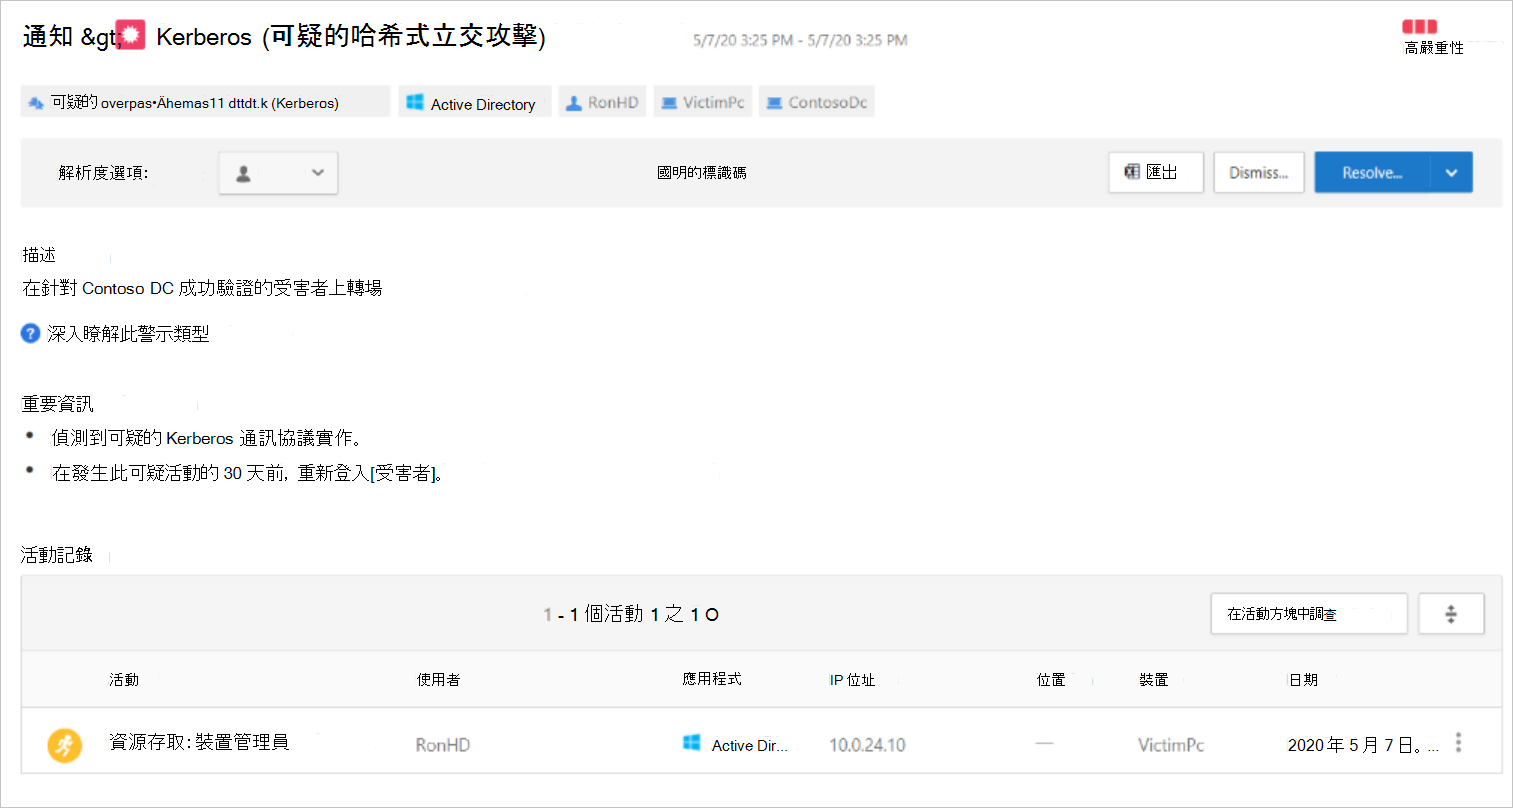Screen dimensions: 1513x808
Task: Click the 活動 column header
Action: pos(124,680)
